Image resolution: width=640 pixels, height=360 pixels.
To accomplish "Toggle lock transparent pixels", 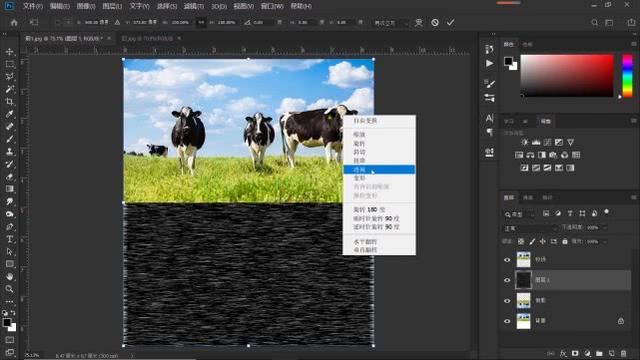I will [521, 242].
